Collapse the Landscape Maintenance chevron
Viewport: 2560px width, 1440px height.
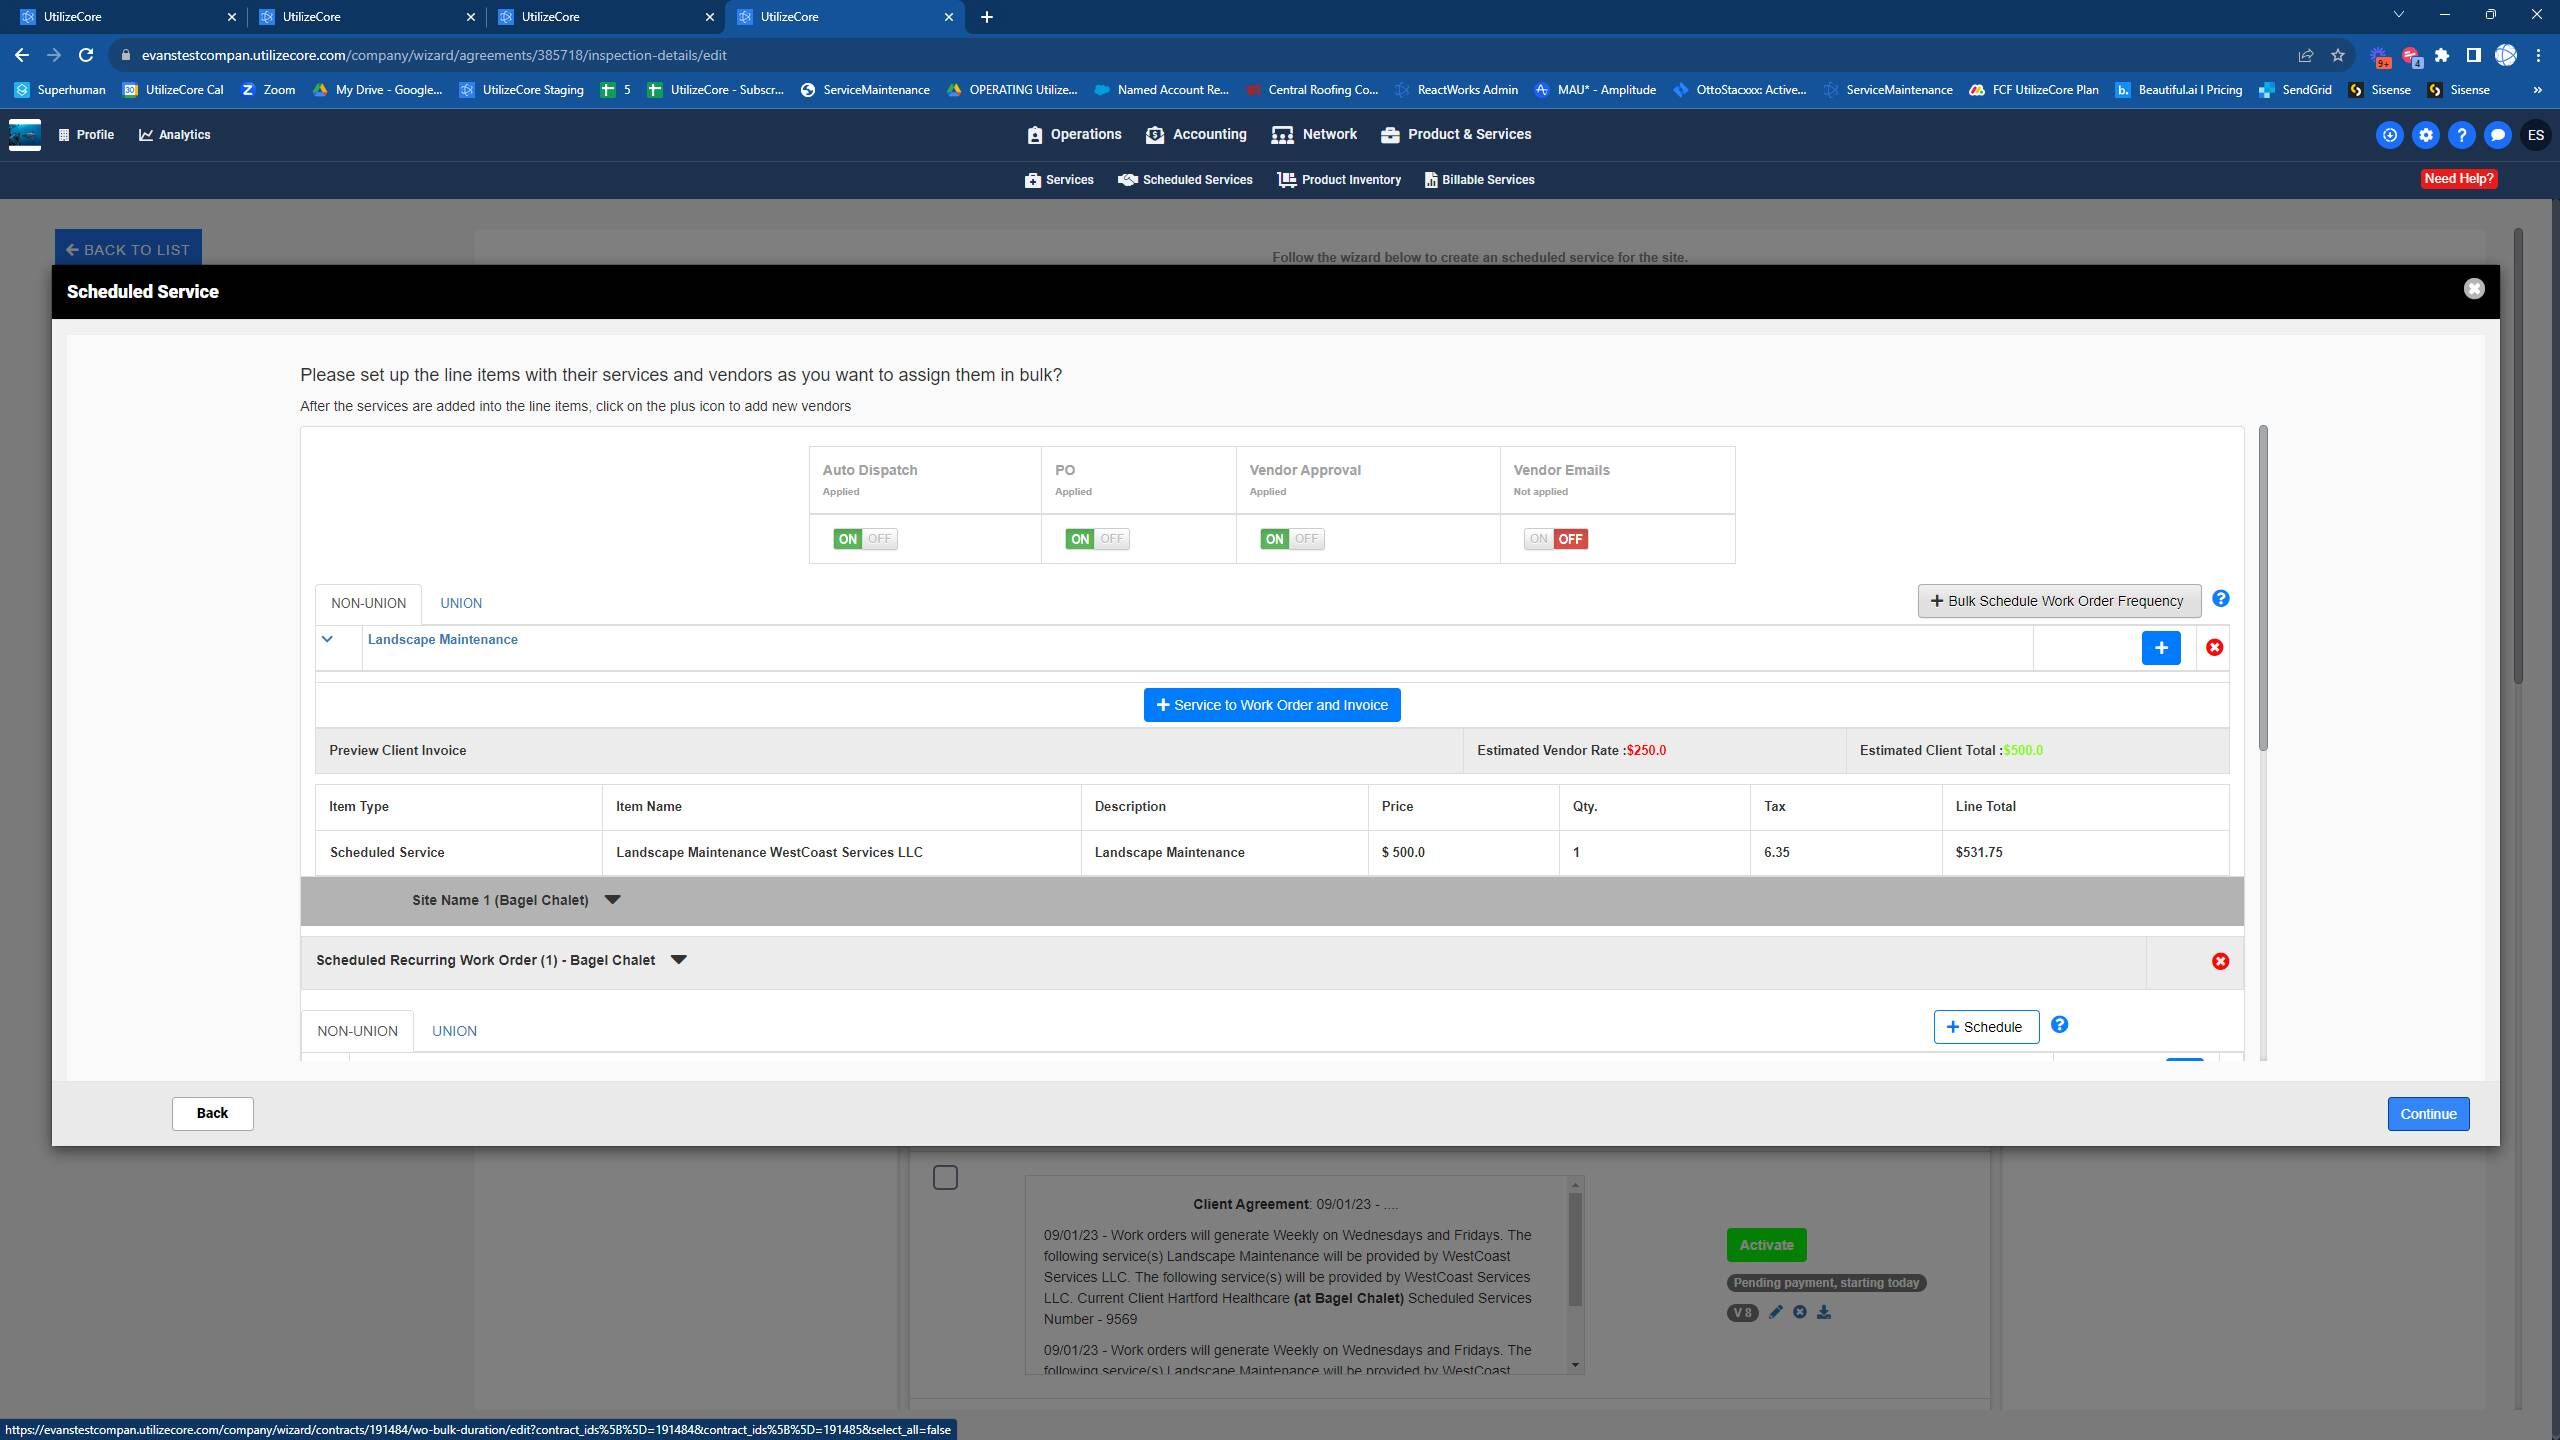tap(327, 640)
